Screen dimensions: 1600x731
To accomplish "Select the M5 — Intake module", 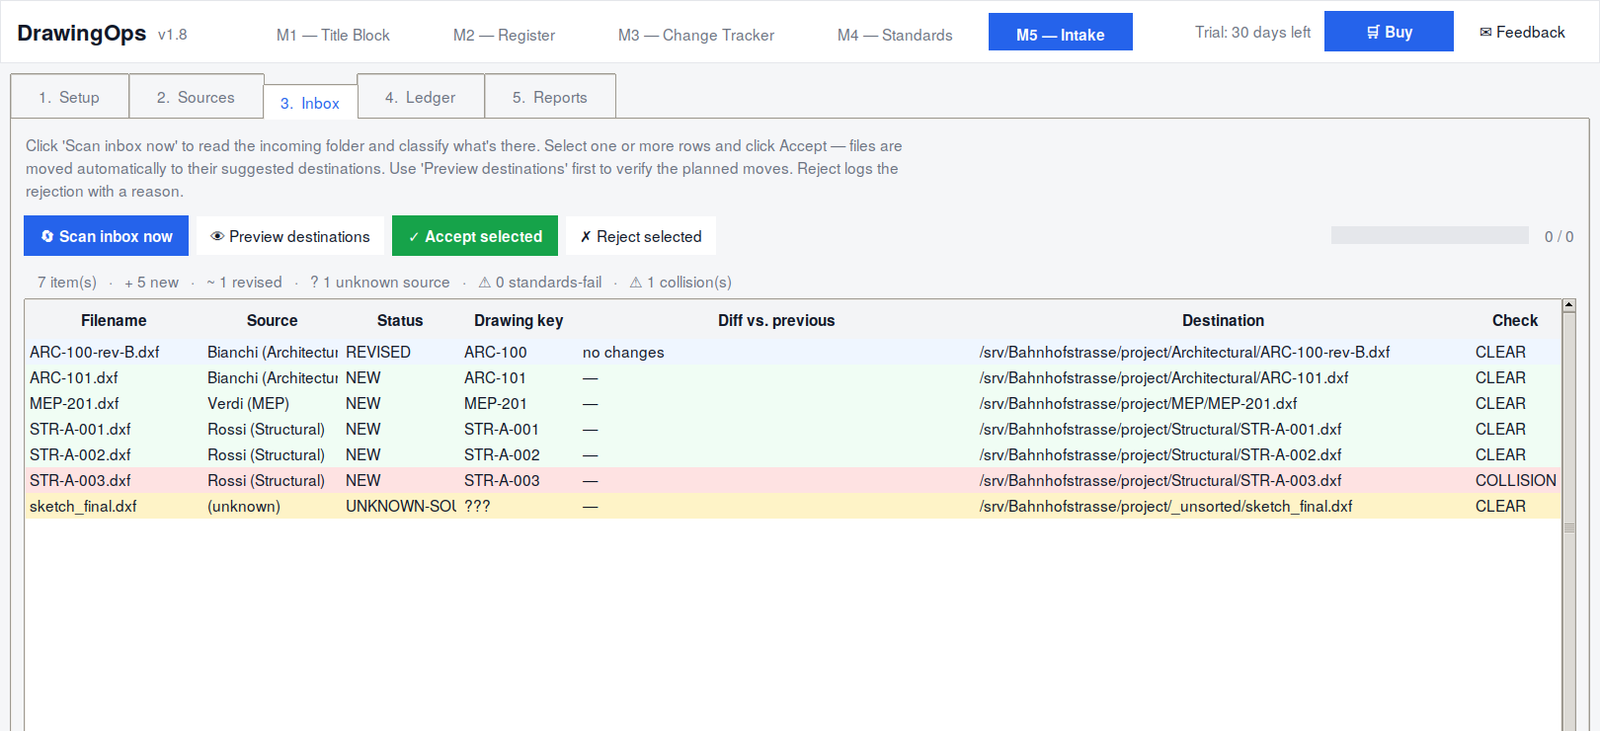I will click(1061, 32).
